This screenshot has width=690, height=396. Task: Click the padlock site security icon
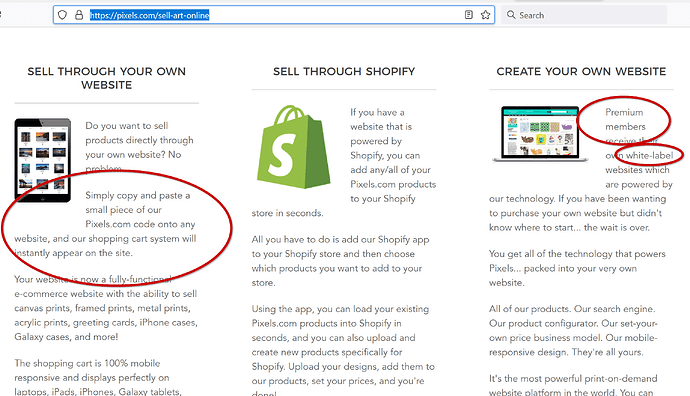[79, 15]
